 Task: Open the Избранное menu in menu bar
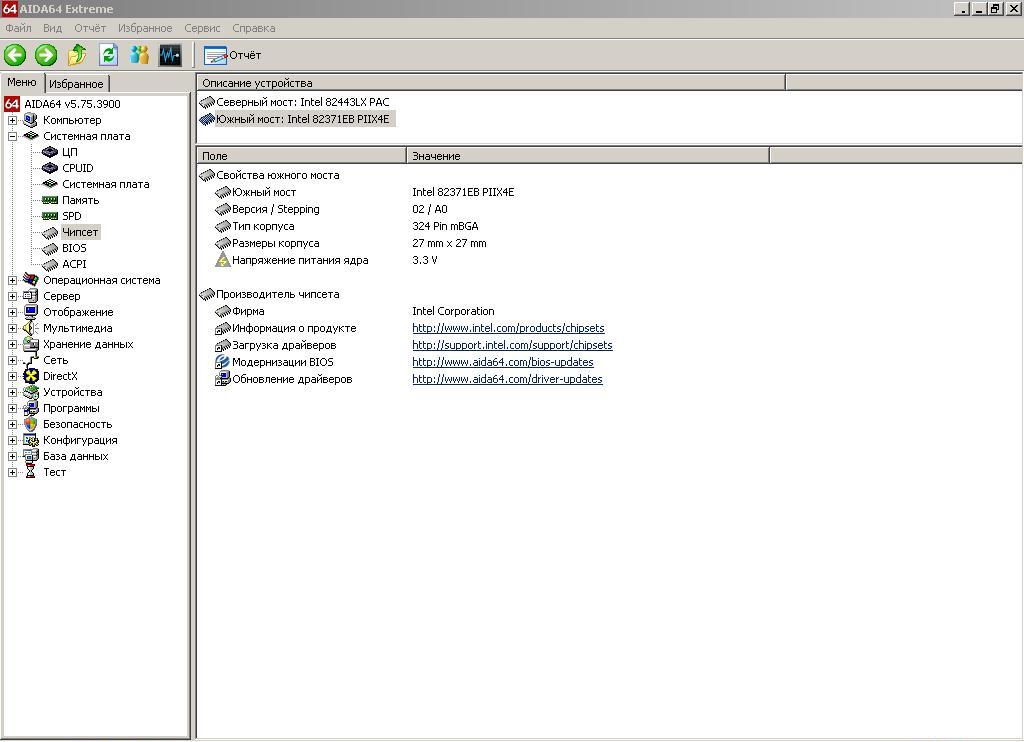(145, 28)
